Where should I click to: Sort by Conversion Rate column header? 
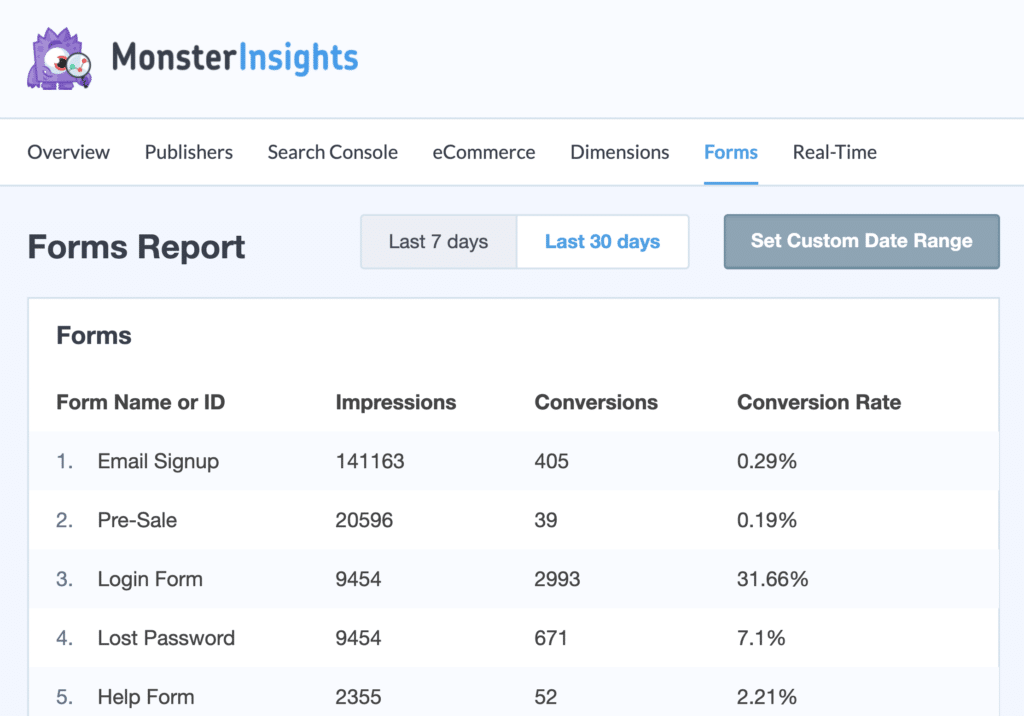click(x=819, y=402)
